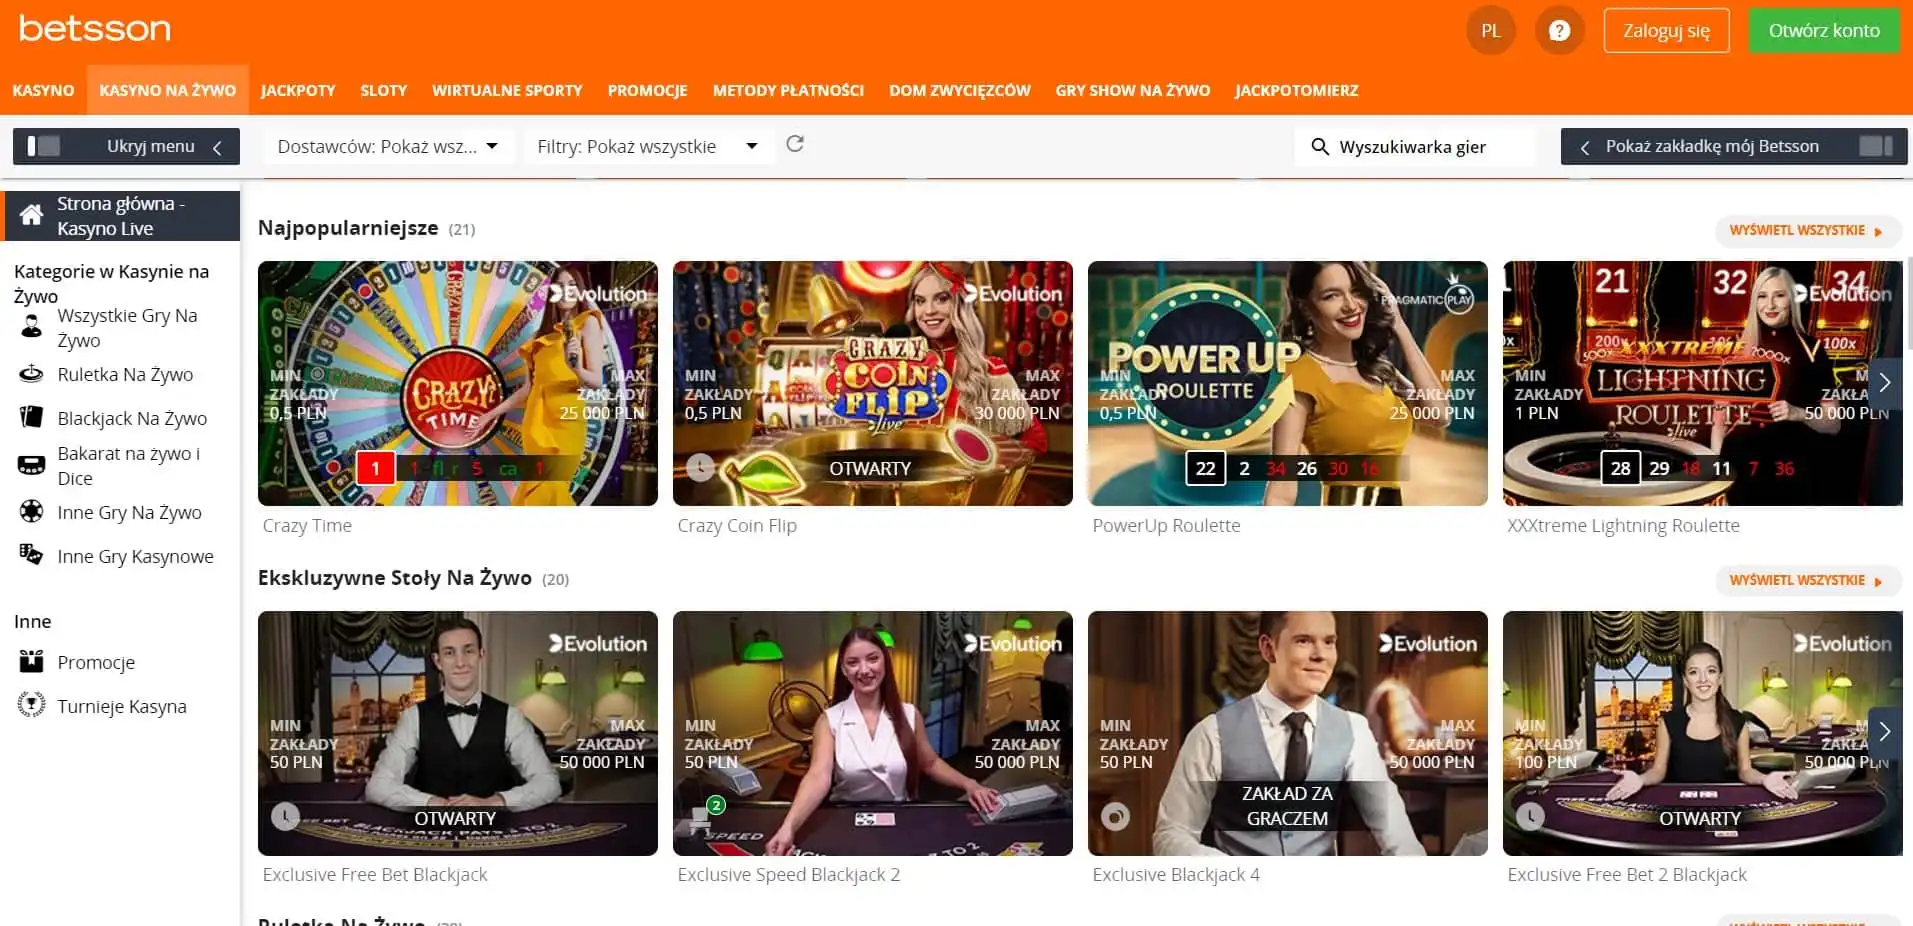
Task: Click the trophy icon beside Turnieje Kasyna
Action: 31,705
